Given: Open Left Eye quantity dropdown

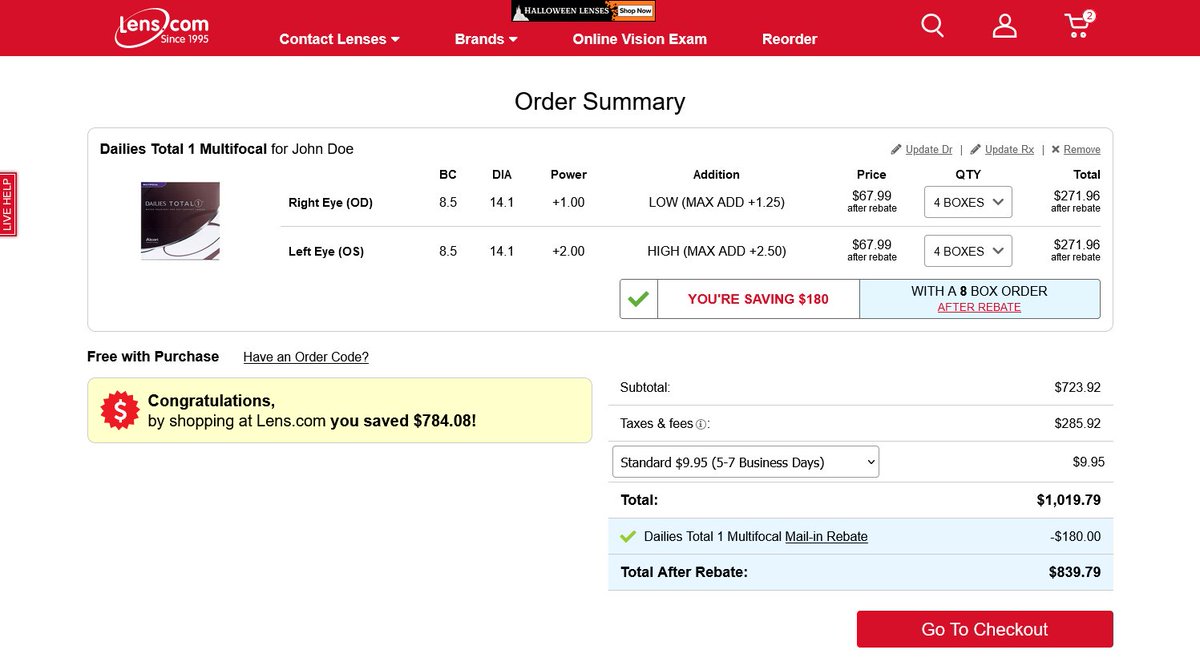Looking at the screenshot, I should pos(968,251).
